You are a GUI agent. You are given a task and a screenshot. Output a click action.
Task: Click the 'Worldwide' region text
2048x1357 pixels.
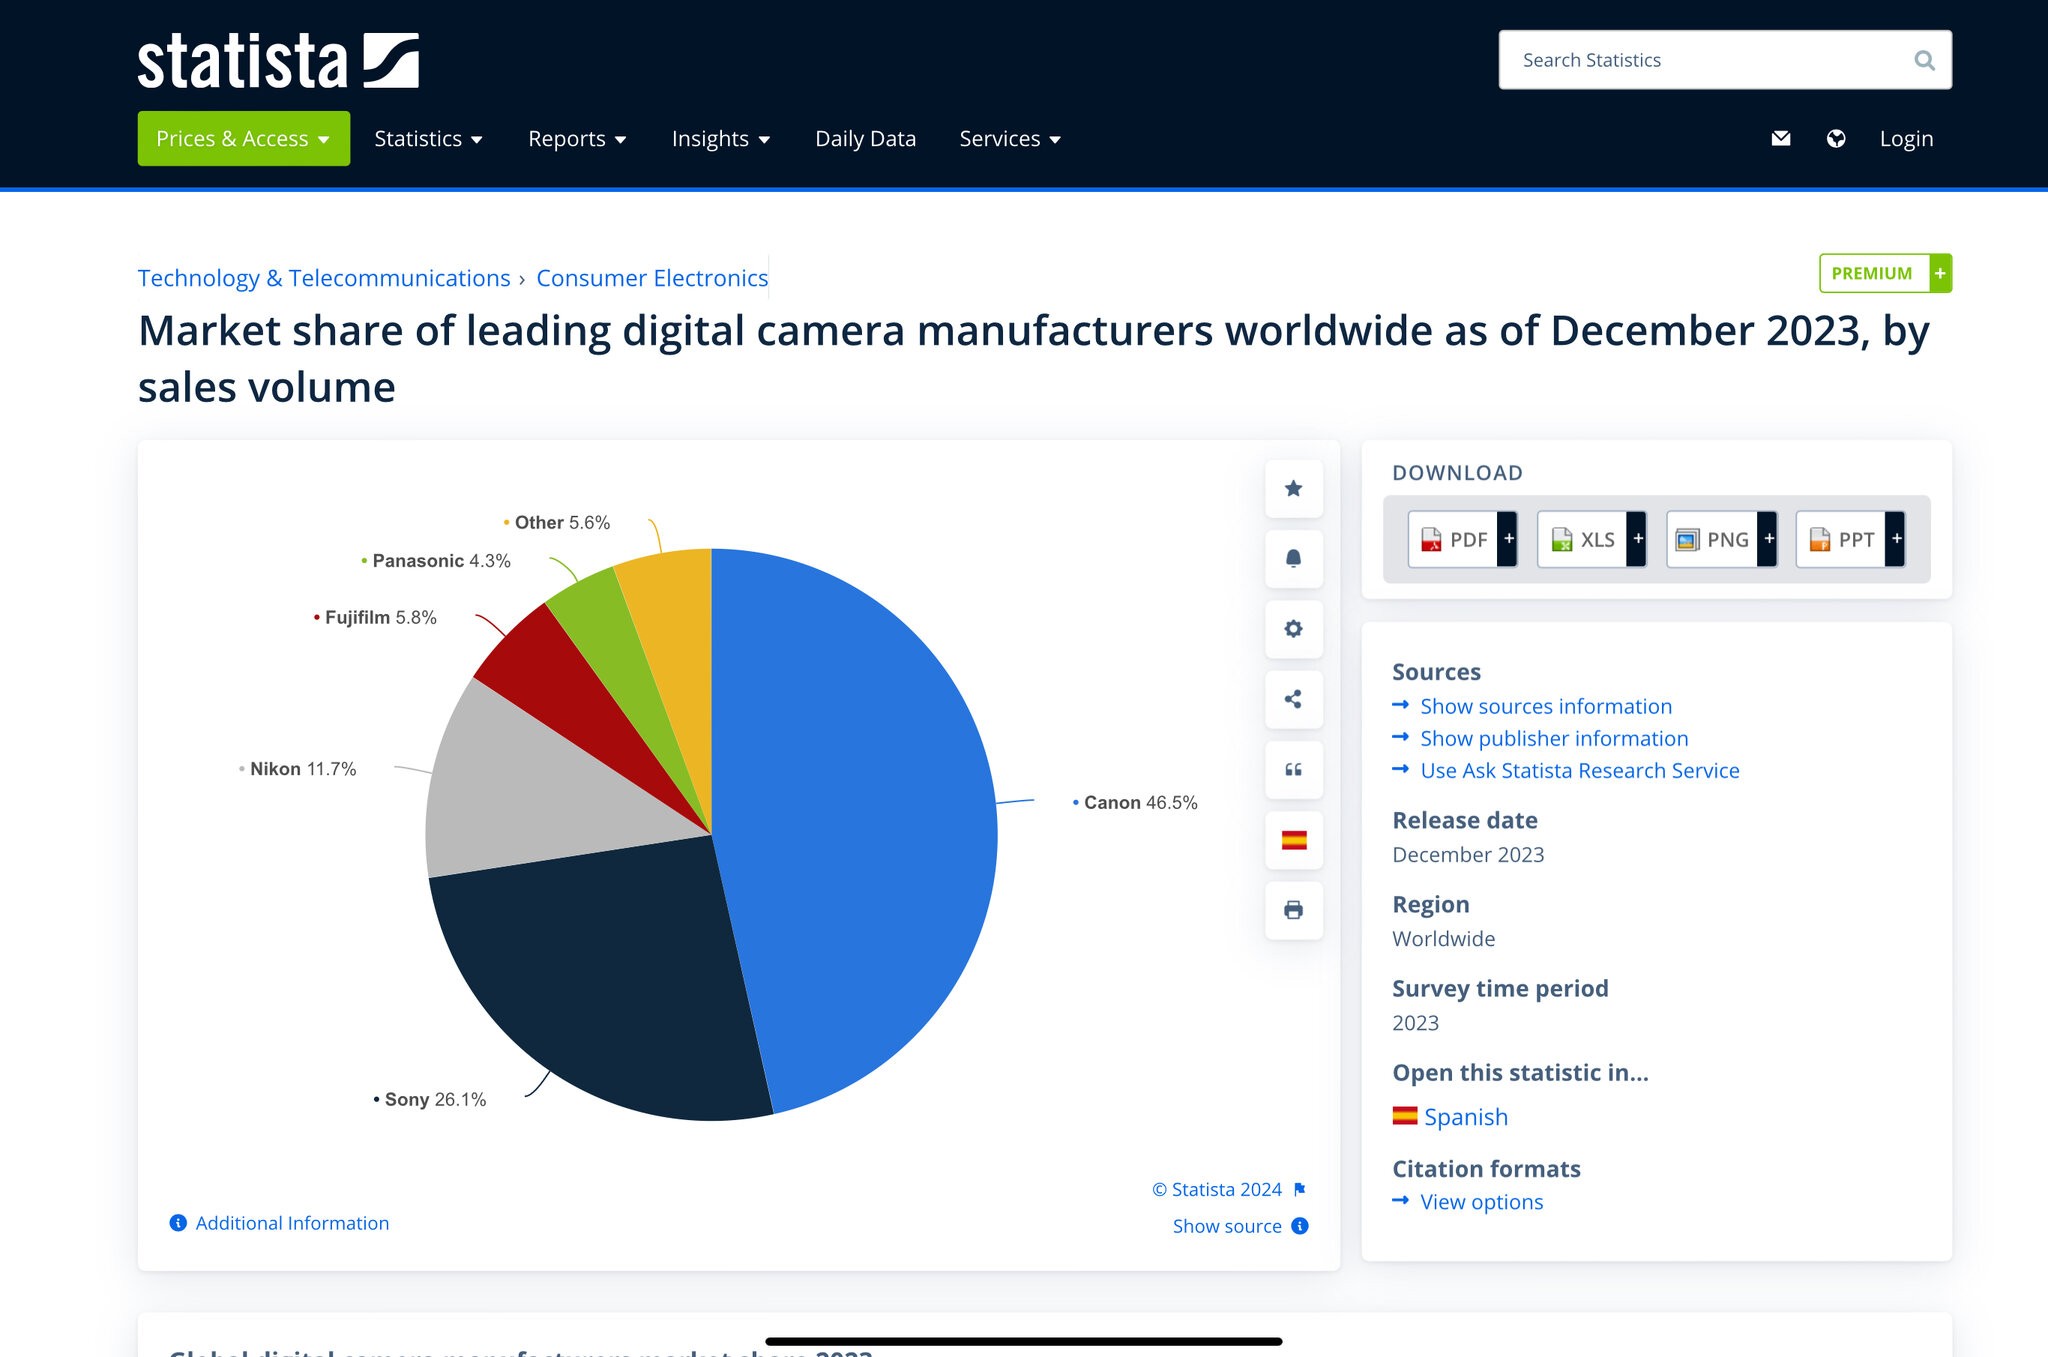click(x=1444, y=938)
